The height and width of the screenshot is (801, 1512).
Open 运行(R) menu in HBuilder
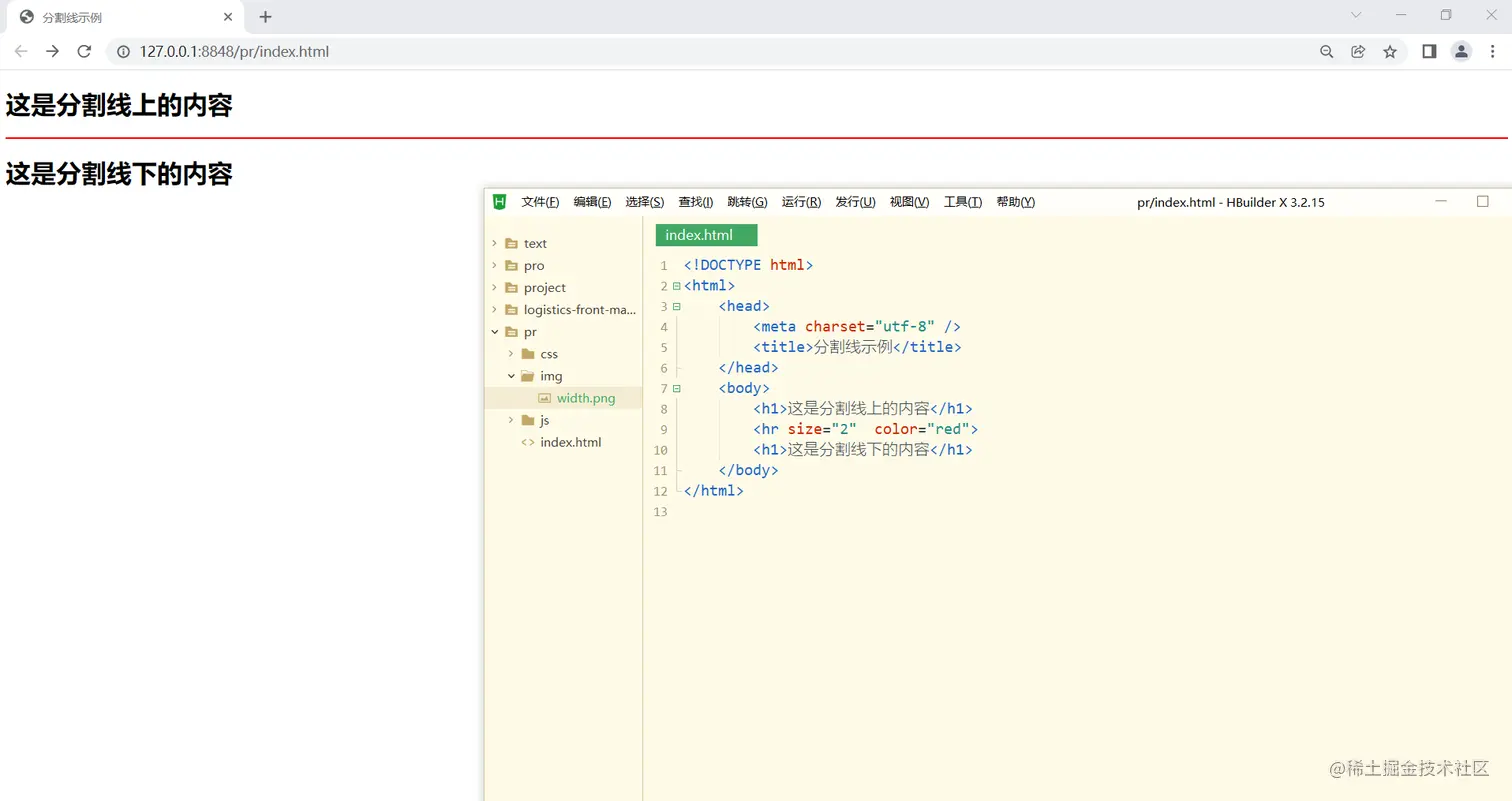801,202
